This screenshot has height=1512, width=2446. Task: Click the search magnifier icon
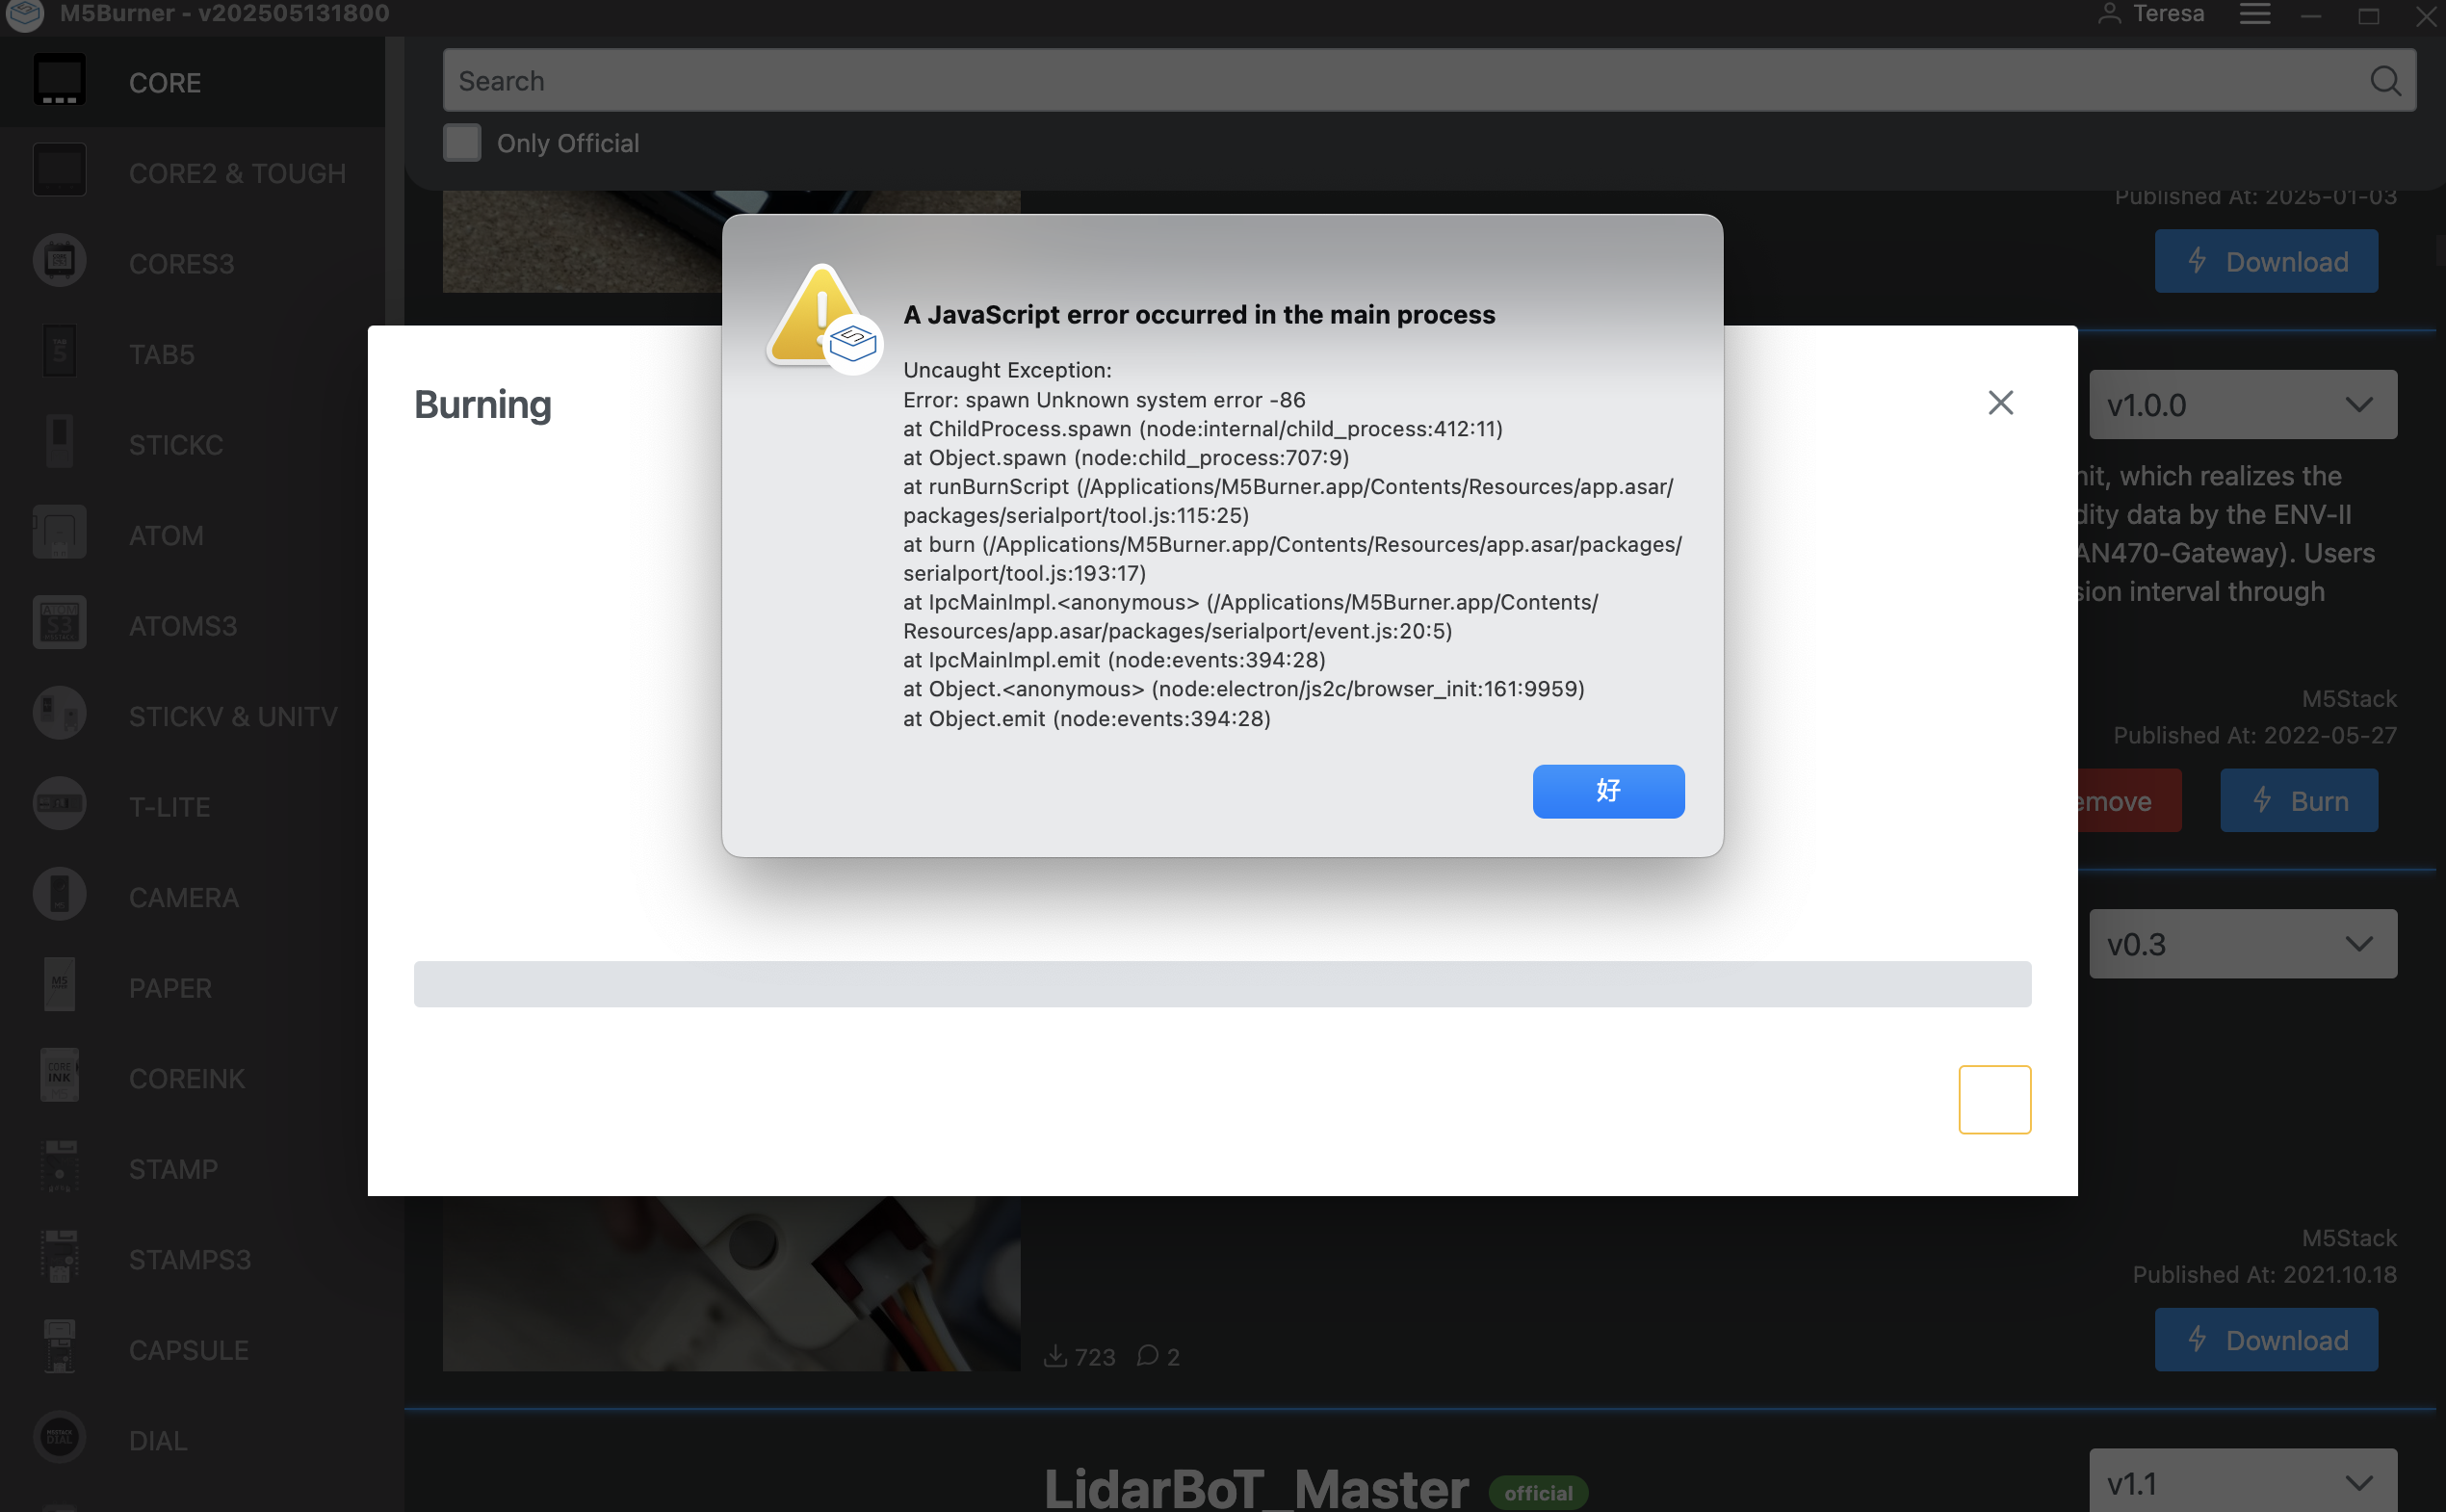click(2385, 81)
